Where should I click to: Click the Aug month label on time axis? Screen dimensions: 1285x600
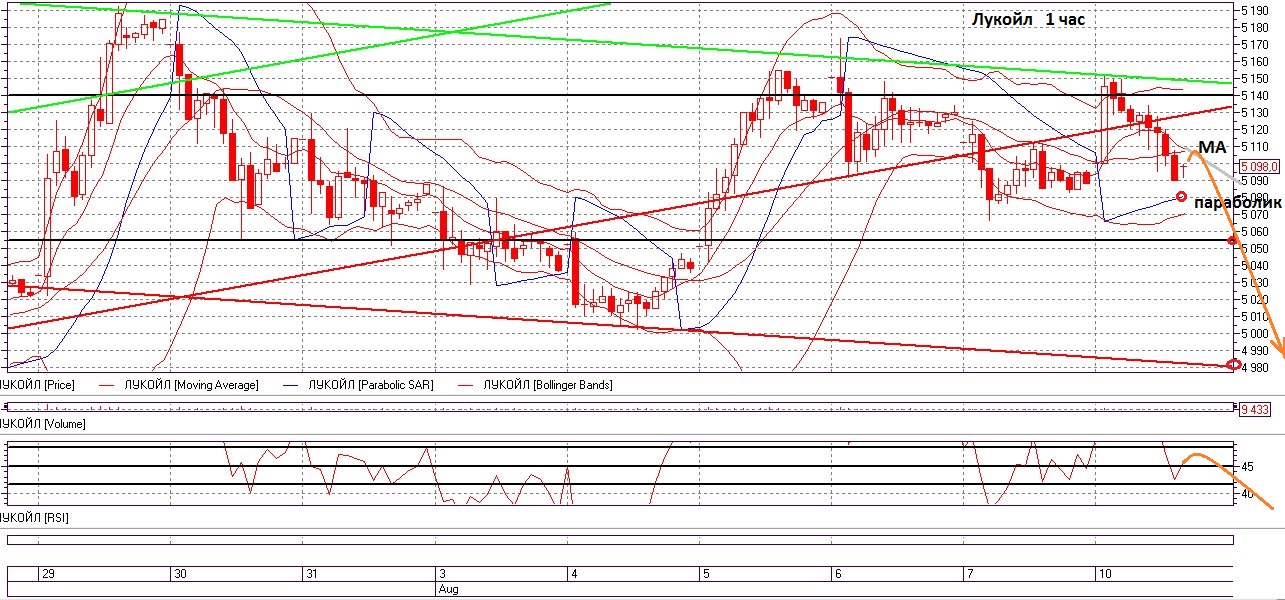pos(448,590)
